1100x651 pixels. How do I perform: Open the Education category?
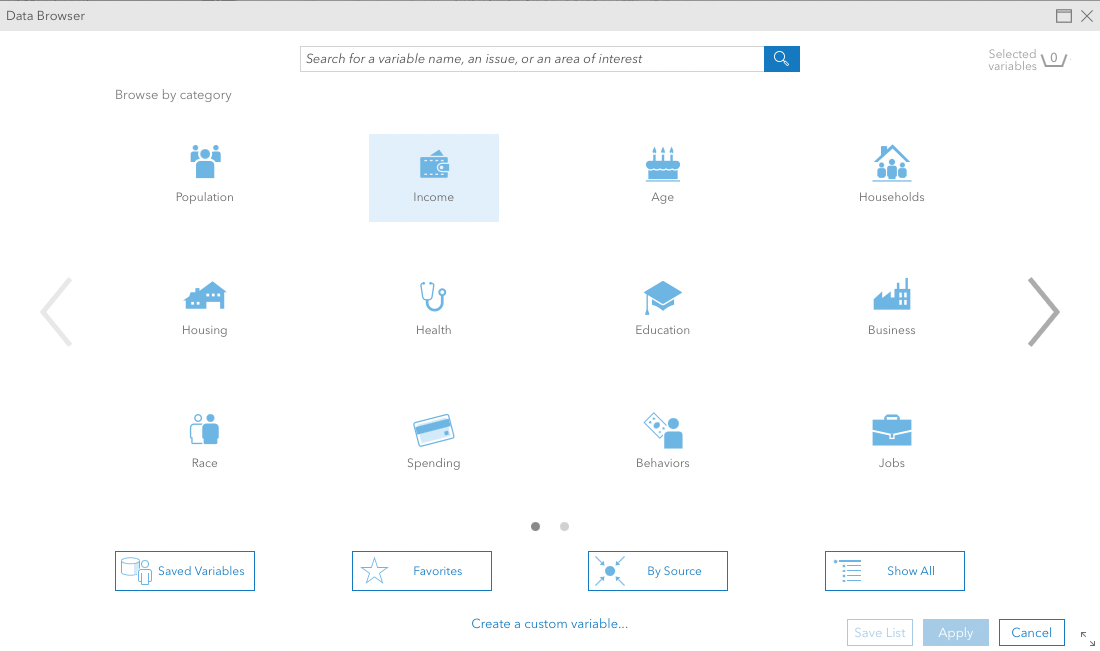[662, 310]
